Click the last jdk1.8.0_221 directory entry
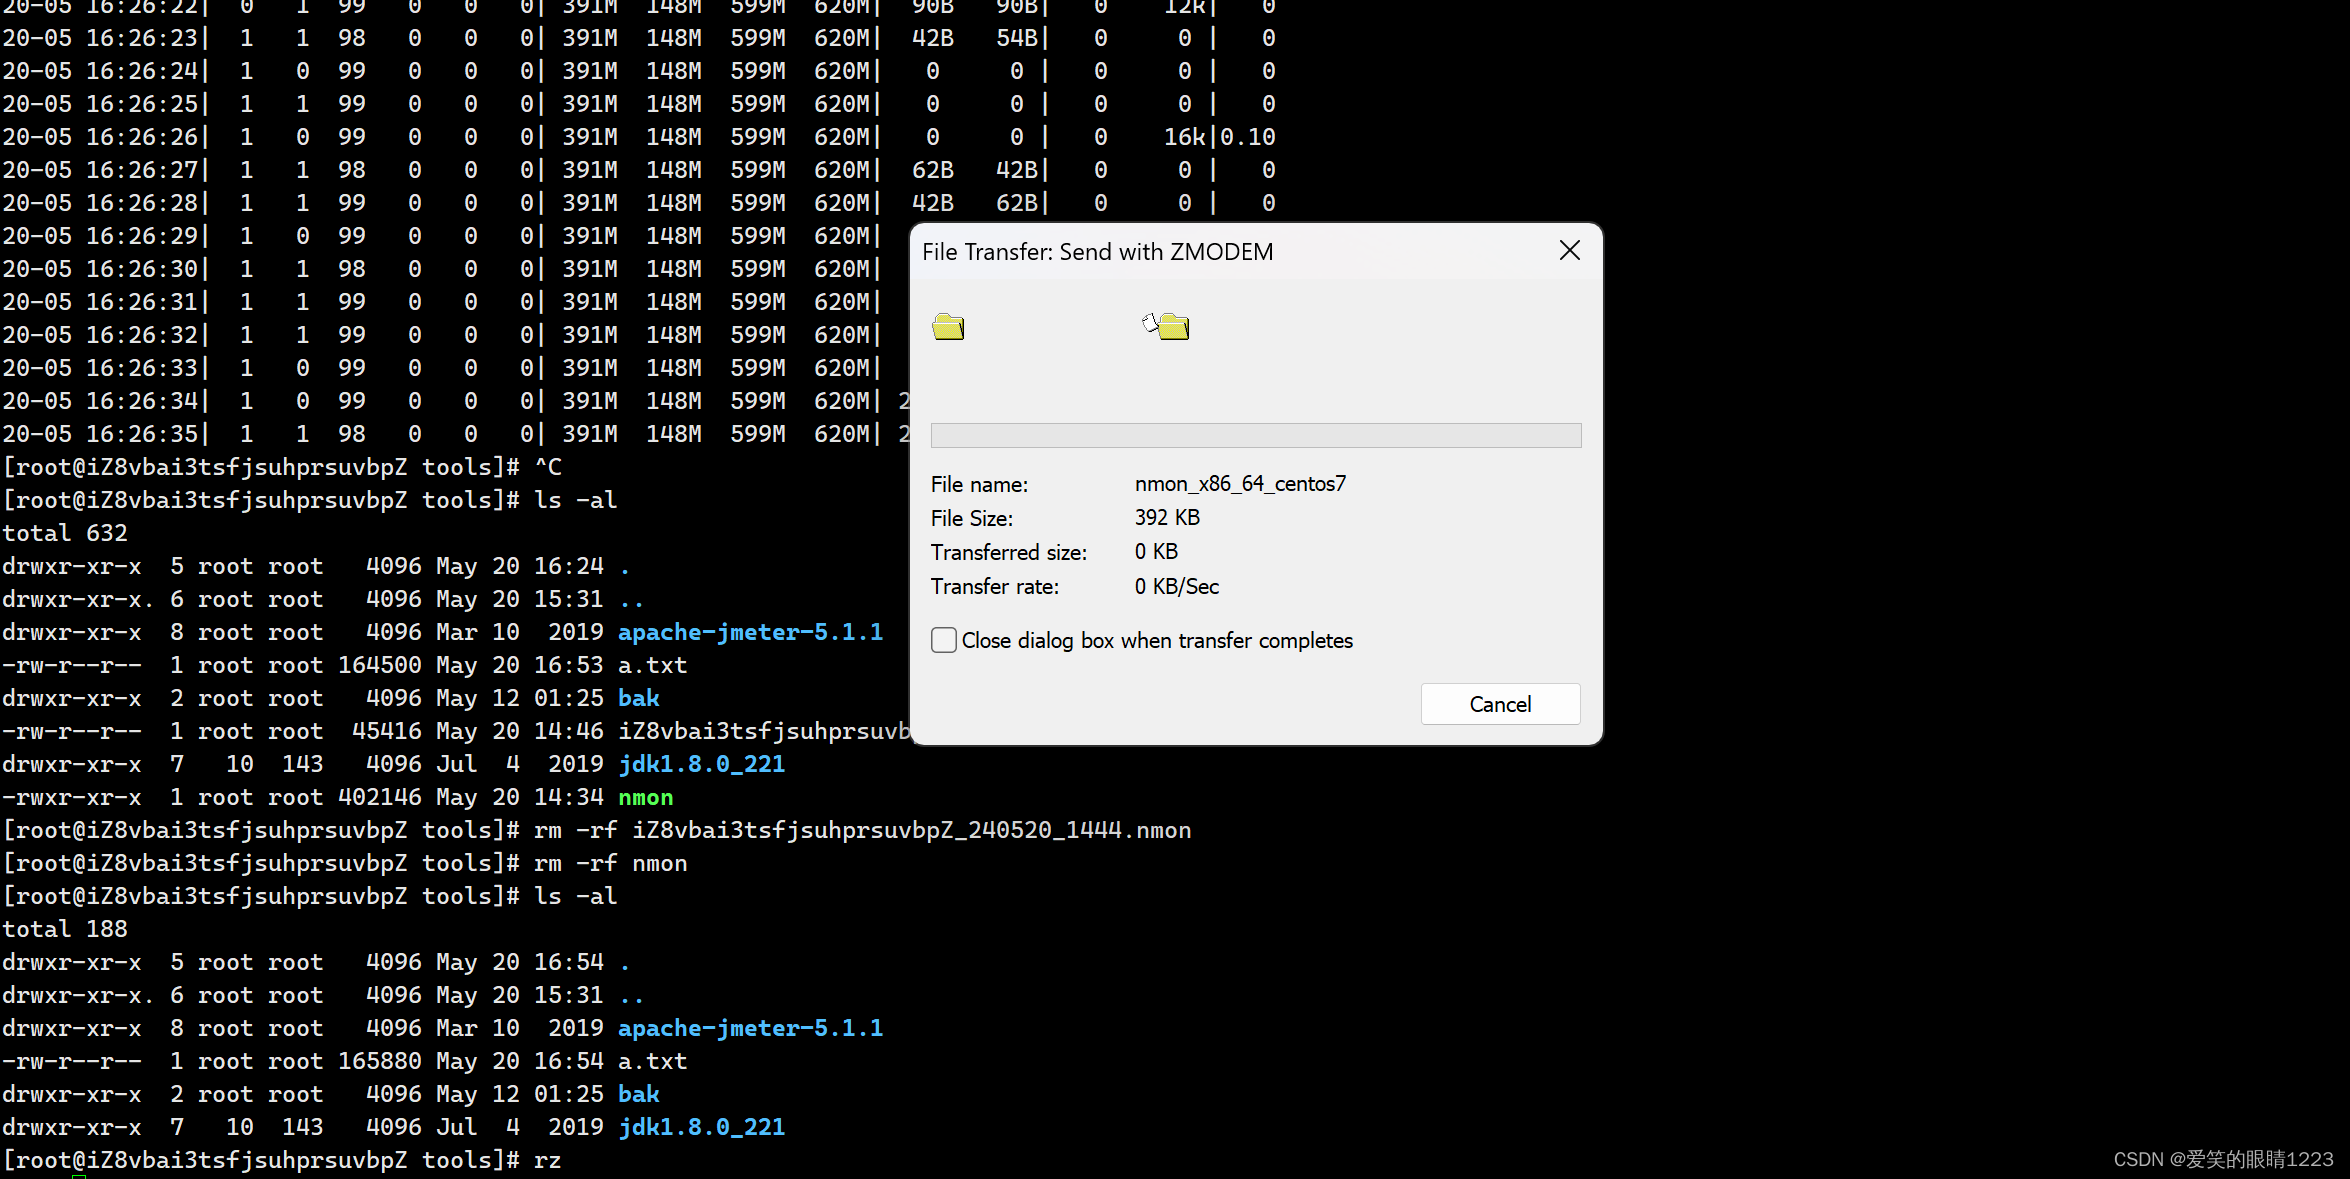This screenshot has height=1179, width=2350. tap(701, 1128)
